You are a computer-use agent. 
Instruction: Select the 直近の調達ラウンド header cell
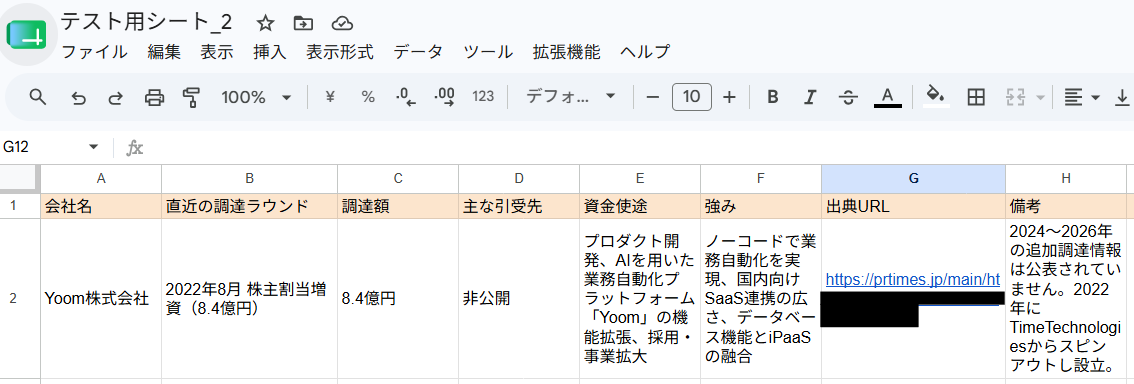250,206
